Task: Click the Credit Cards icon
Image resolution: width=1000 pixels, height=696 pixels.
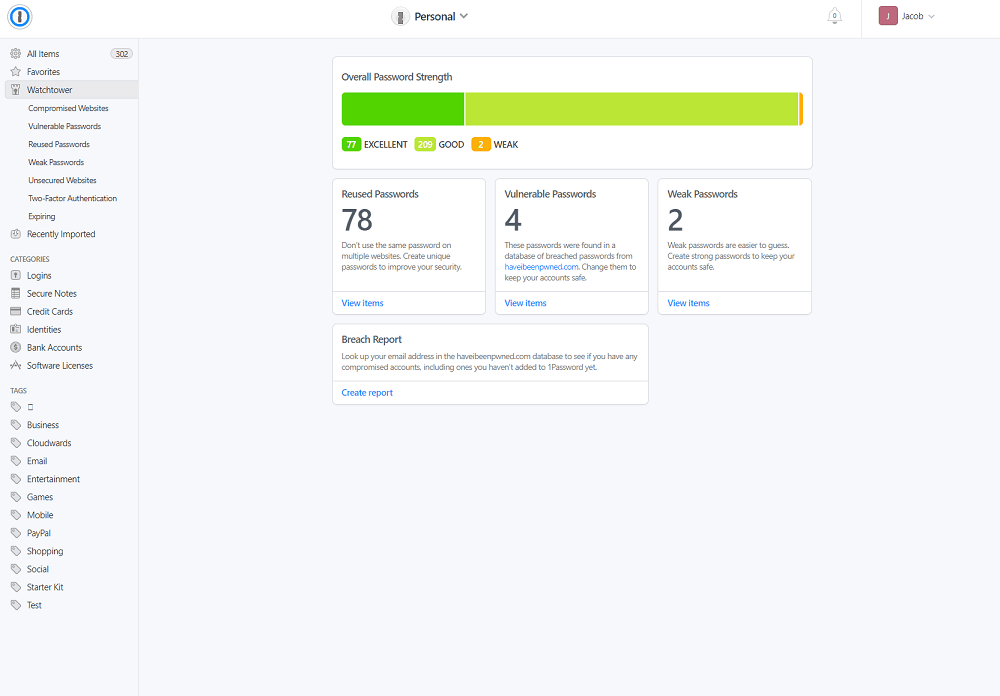Action: (x=16, y=311)
